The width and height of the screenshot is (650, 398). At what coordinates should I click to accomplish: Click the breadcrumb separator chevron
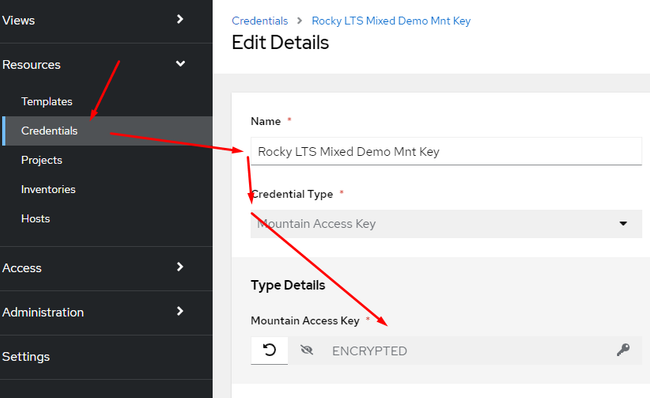coord(299,20)
